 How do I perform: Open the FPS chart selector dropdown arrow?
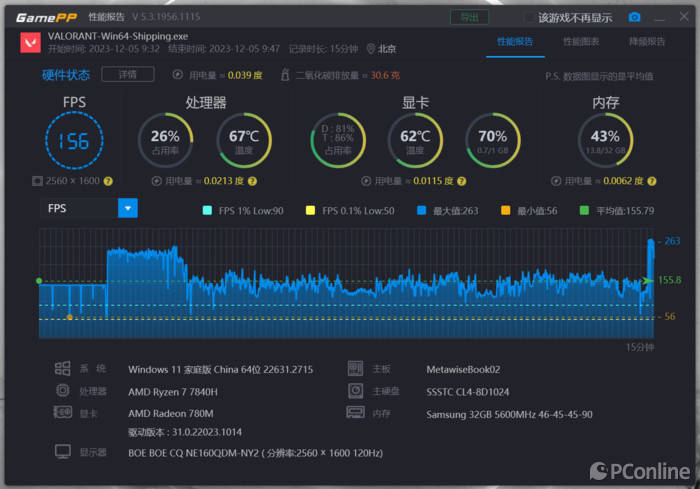(x=128, y=208)
